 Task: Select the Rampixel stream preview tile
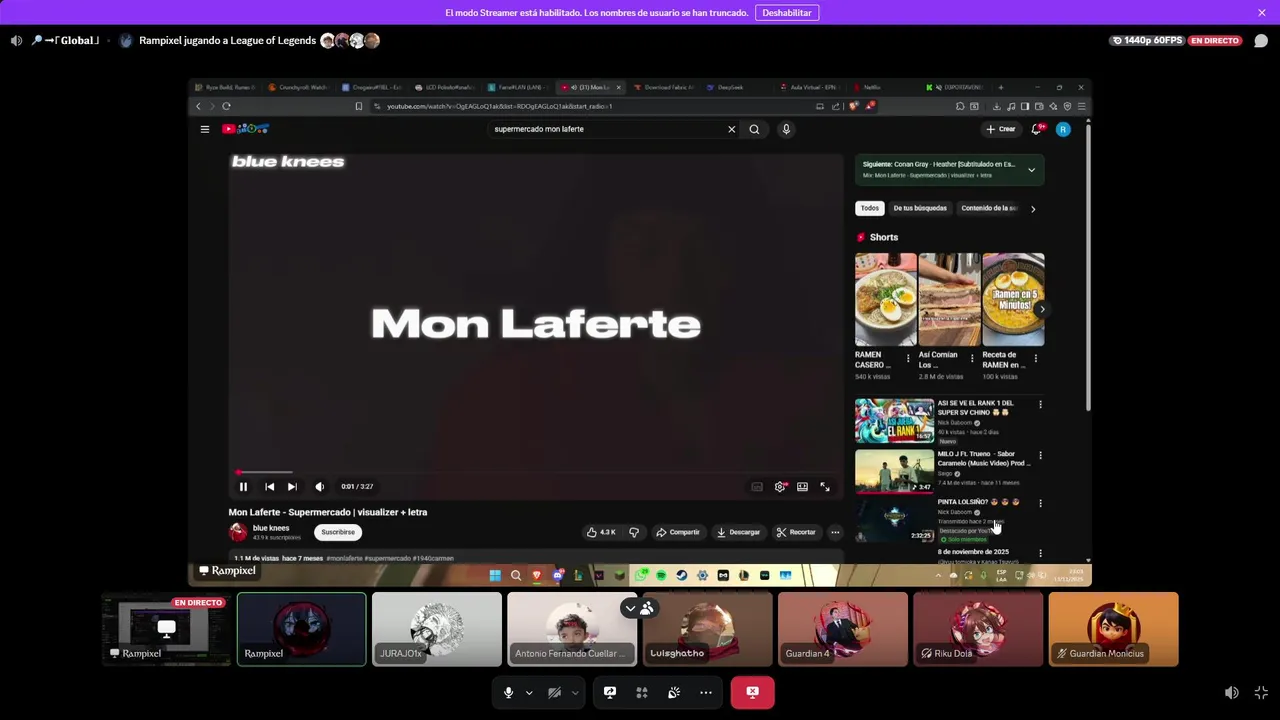(167, 629)
